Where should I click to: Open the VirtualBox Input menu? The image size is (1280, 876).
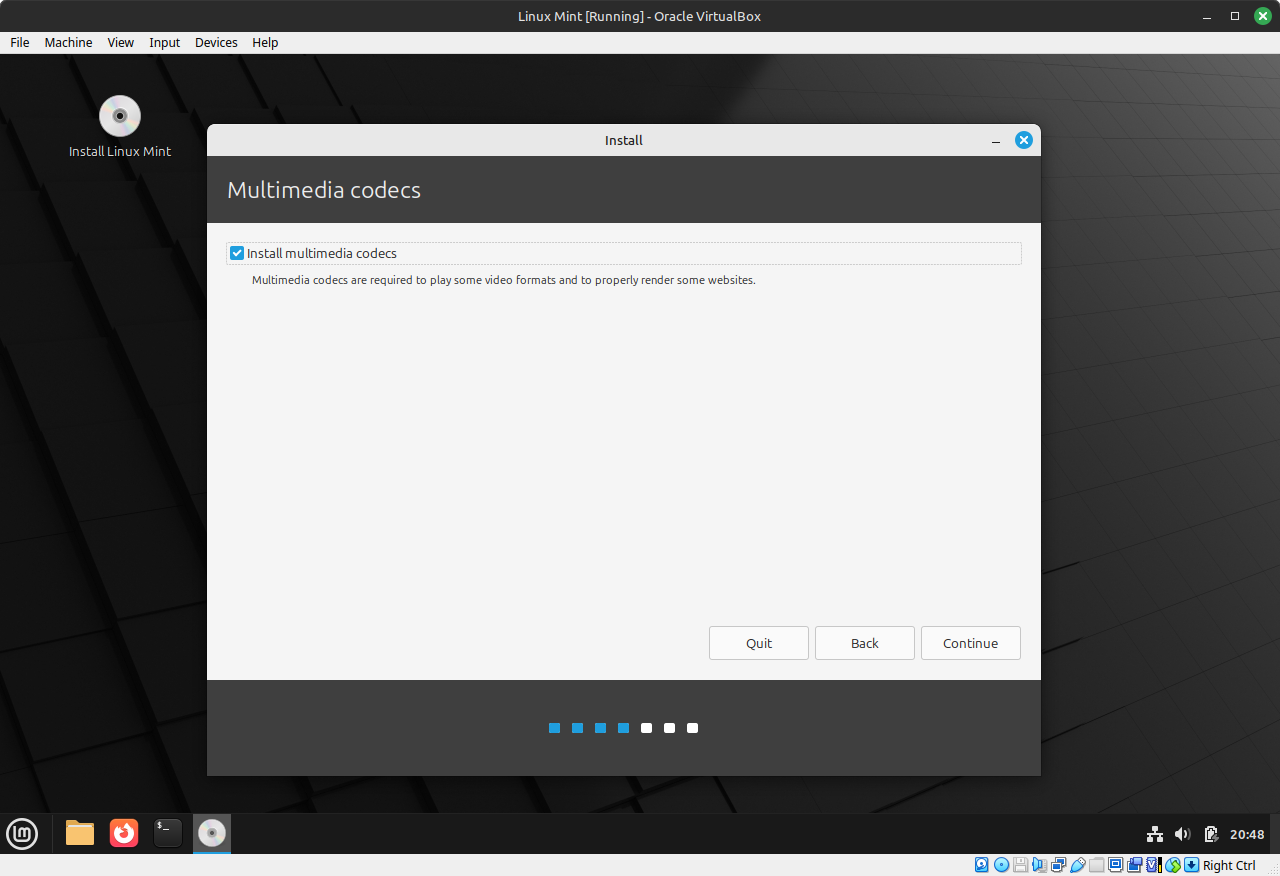pos(164,42)
